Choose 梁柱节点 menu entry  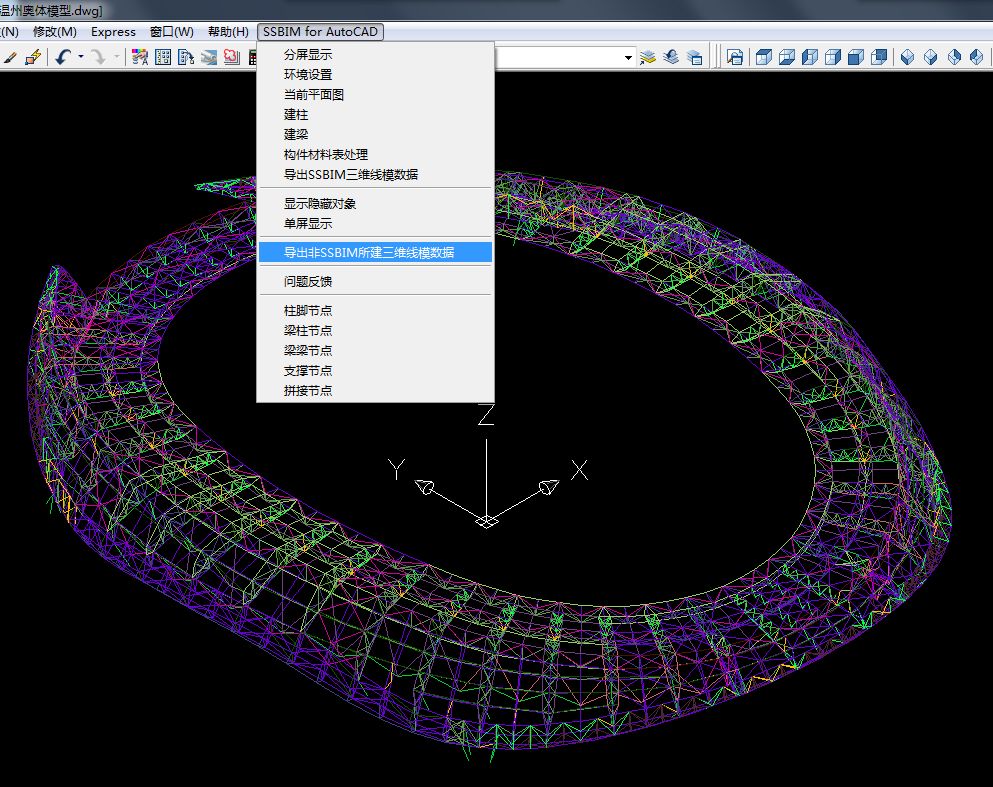[376, 331]
